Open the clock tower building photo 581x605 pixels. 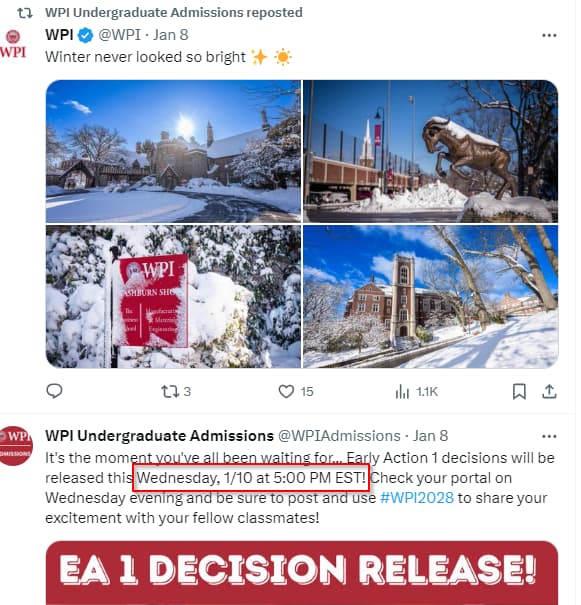tap(431, 297)
